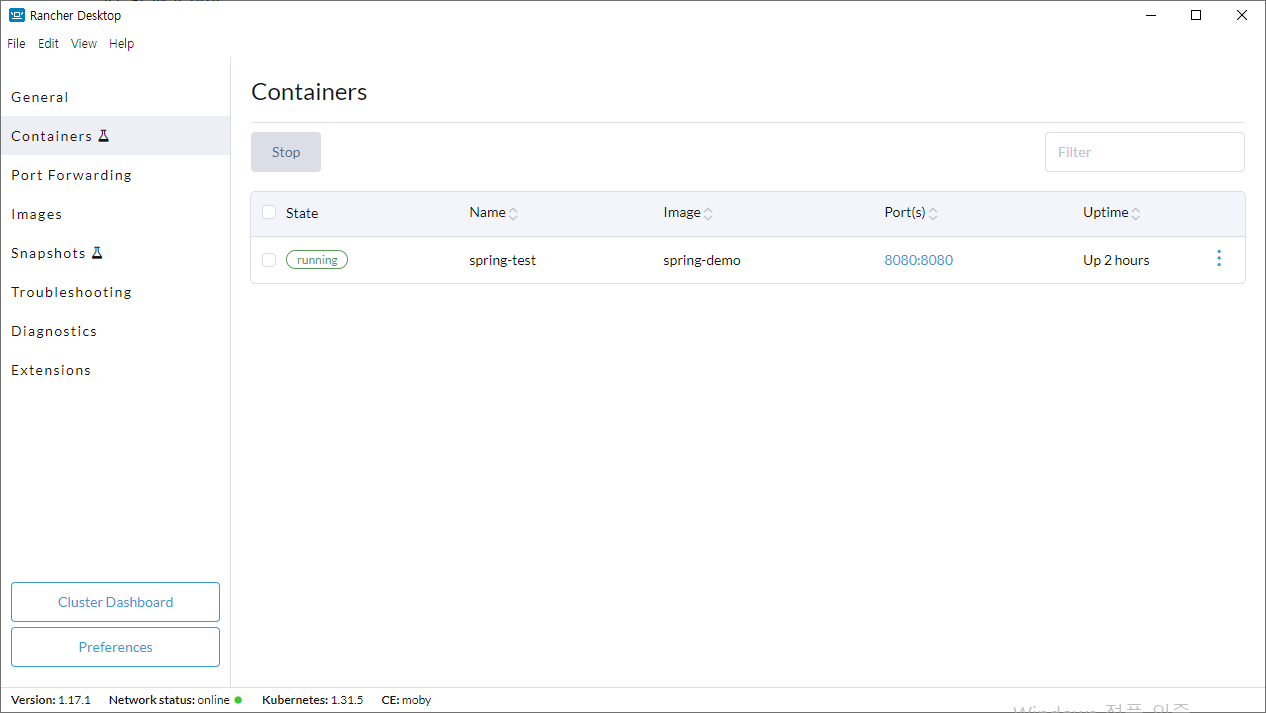
Task: Open the Help menu
Action: [x=121, y=44]
